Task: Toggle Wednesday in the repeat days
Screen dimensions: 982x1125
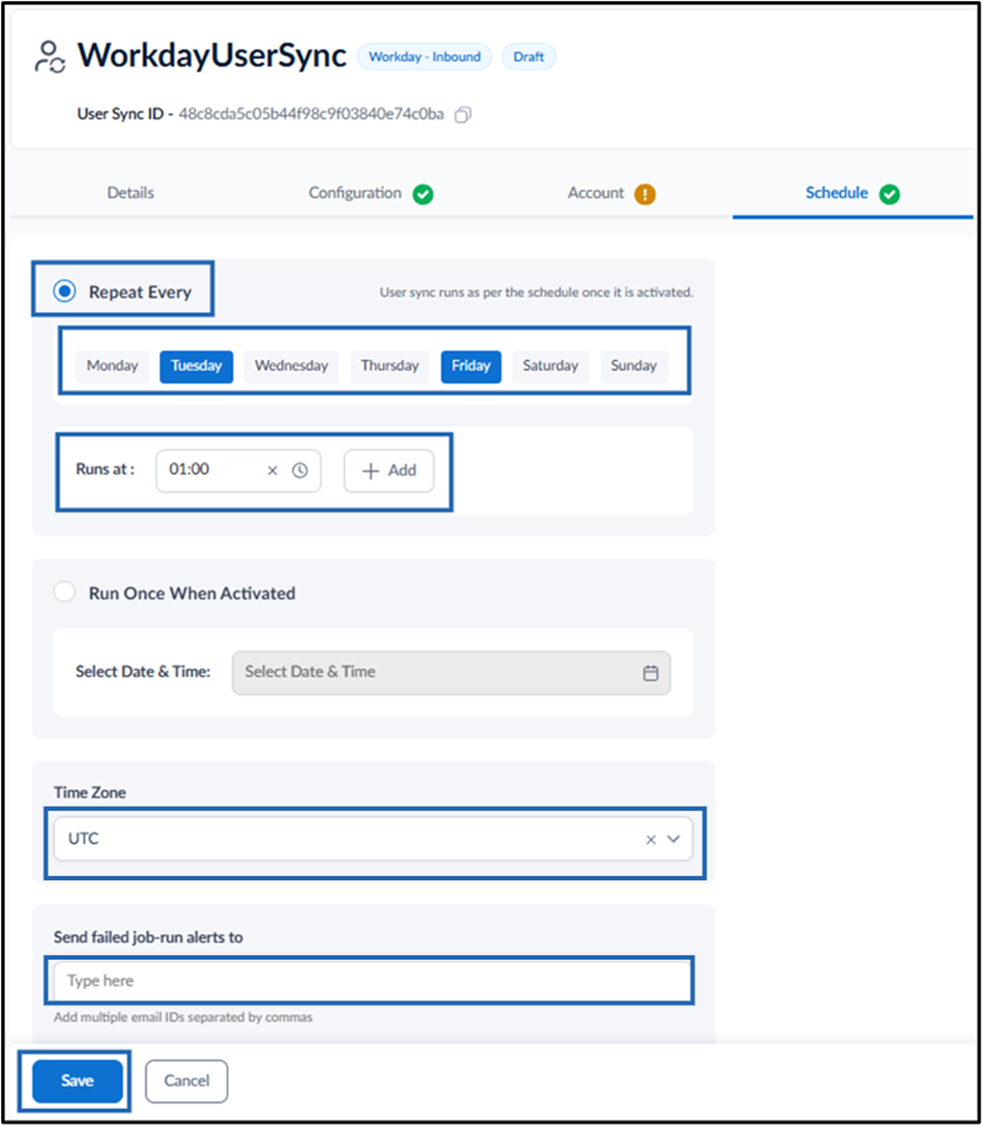Action: tap(291, 366)
